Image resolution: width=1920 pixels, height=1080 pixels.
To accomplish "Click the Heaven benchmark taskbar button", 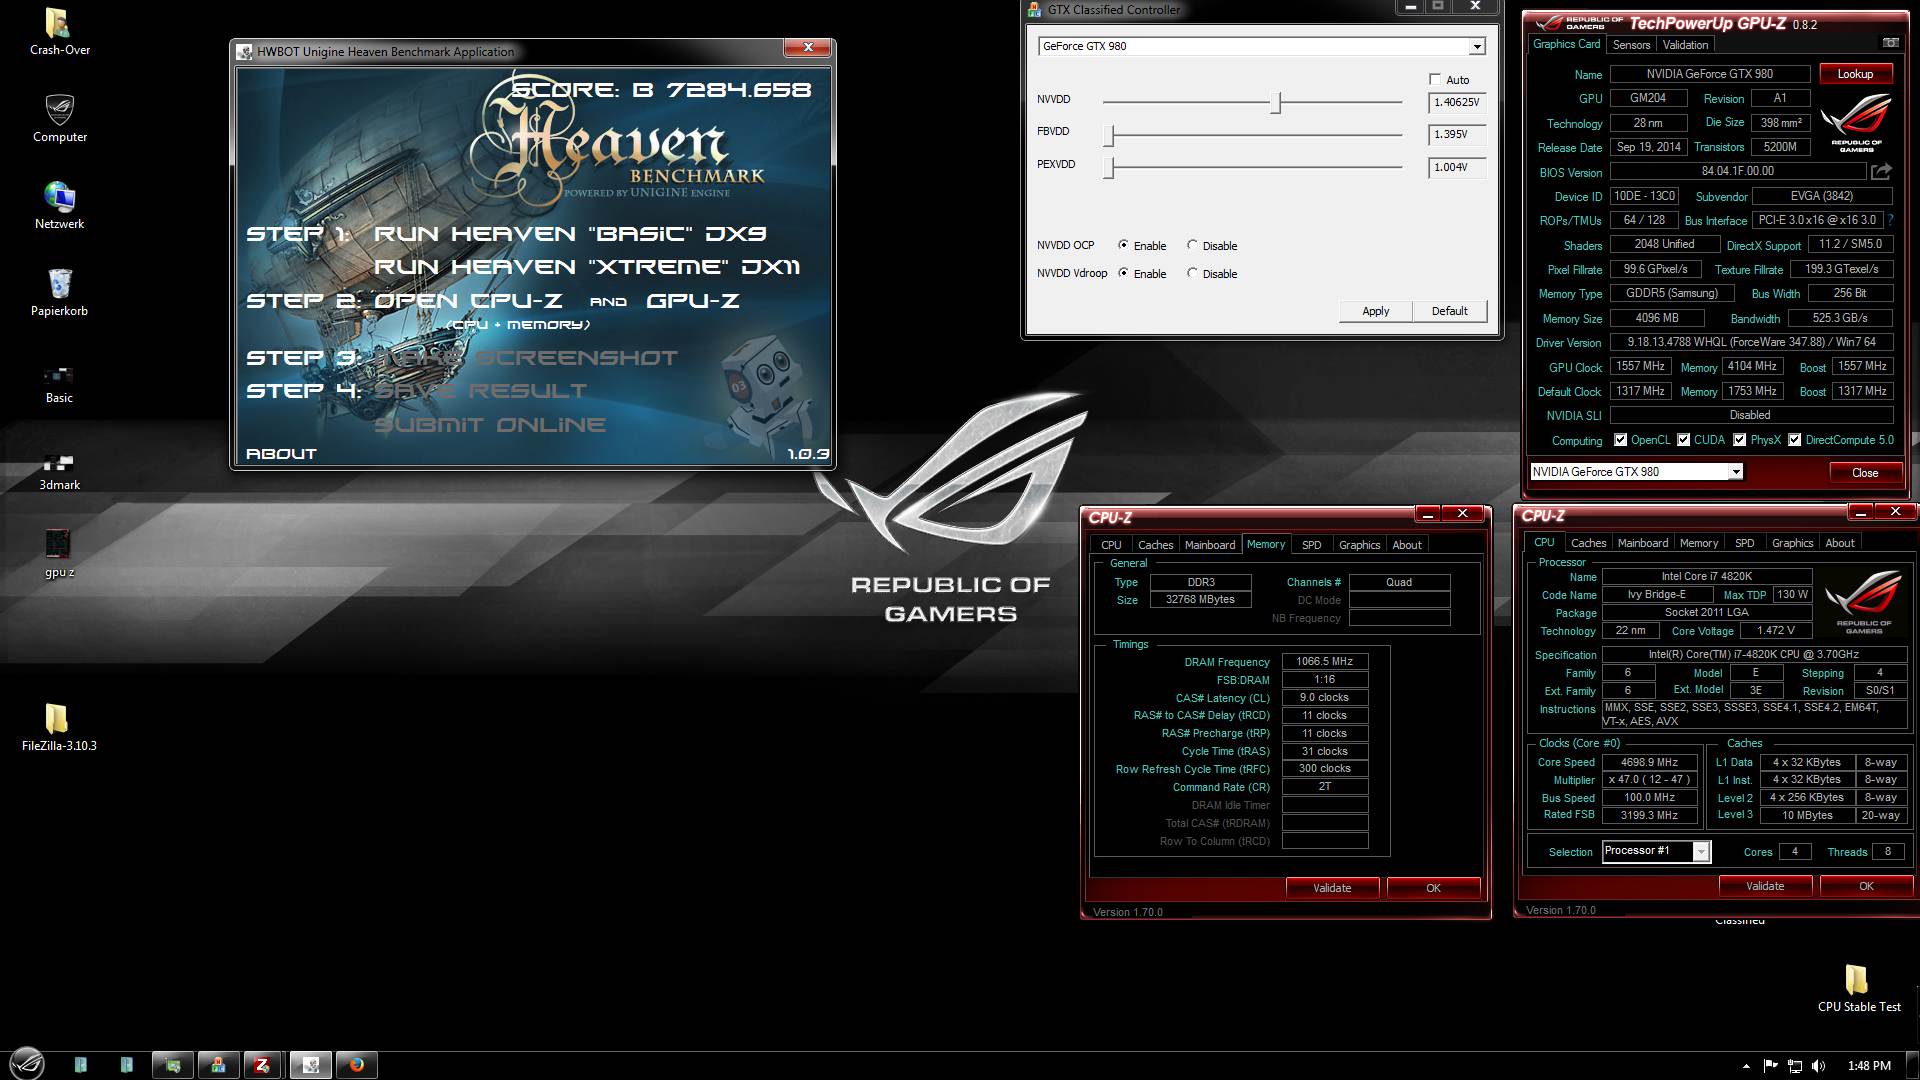I will pyautogui.click(x=310, y=1065).
